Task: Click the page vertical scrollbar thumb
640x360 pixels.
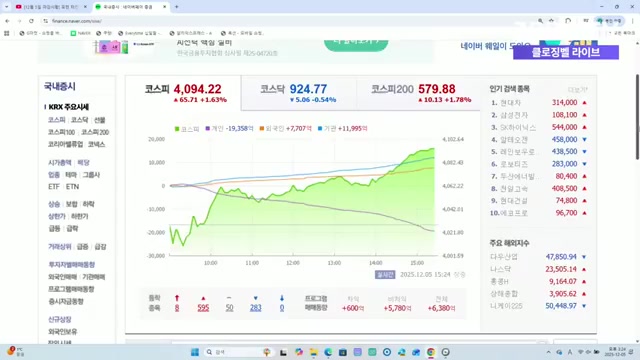Action: 637,117
